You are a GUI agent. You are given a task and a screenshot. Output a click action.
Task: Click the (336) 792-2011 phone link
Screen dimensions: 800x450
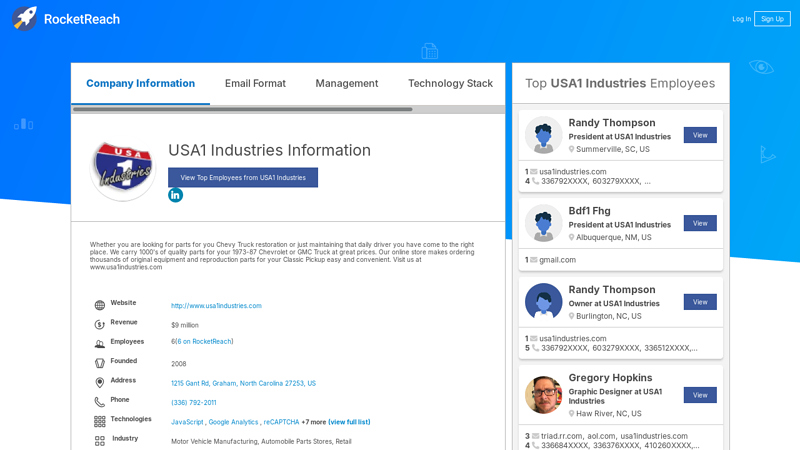pos(193,403)
